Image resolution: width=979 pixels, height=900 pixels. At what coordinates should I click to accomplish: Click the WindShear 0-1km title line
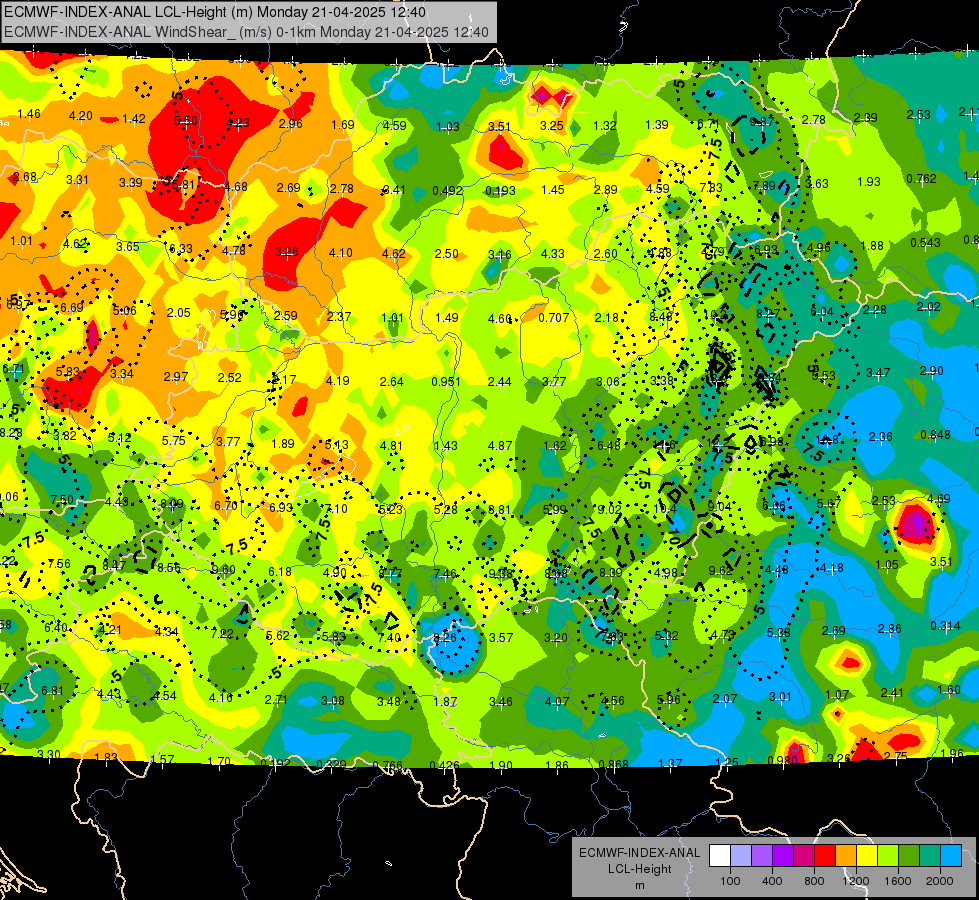[246, 32]
